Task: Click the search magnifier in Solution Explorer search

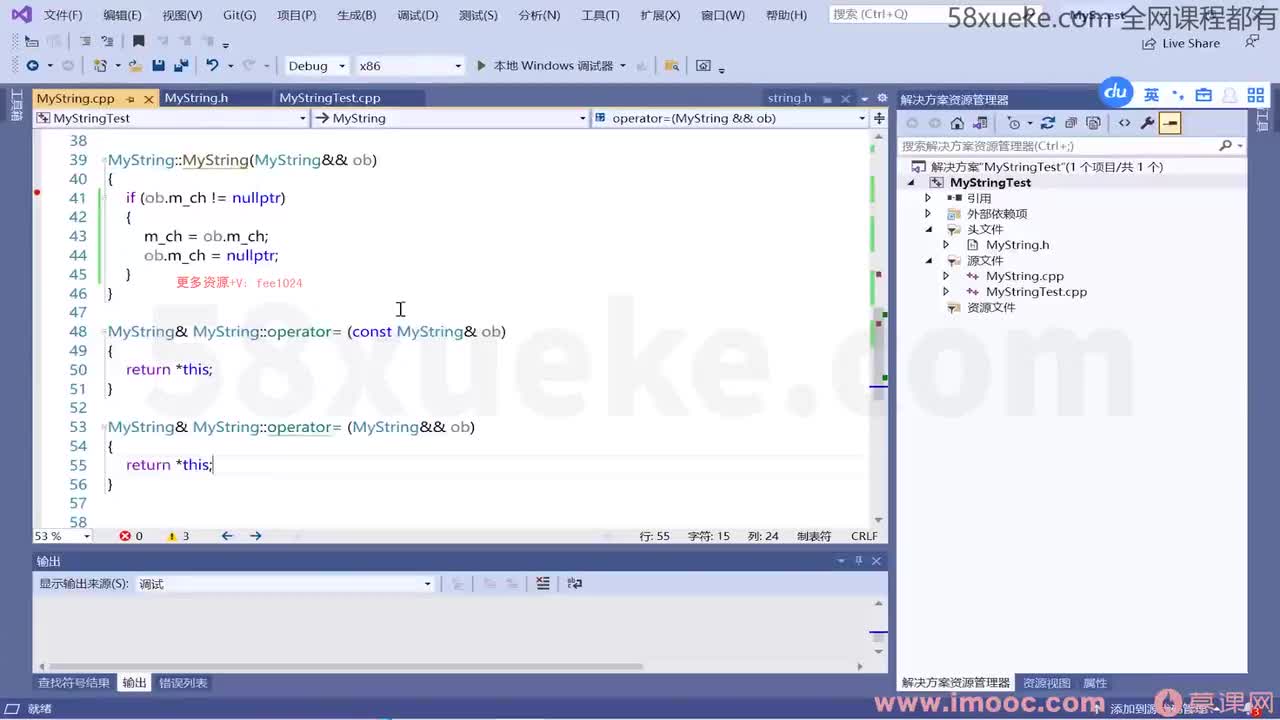Action: (1226, 145)
